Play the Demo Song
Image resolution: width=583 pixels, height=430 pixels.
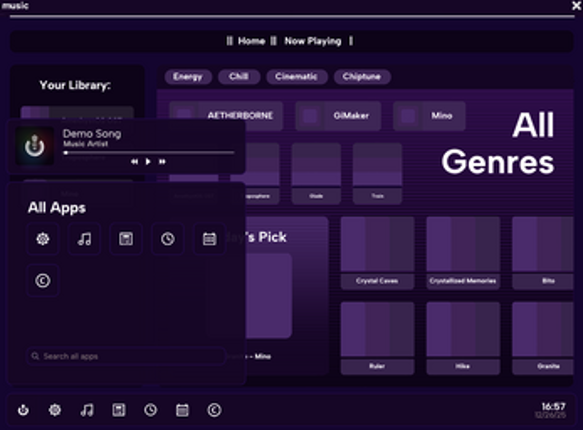tap(148, 162)
